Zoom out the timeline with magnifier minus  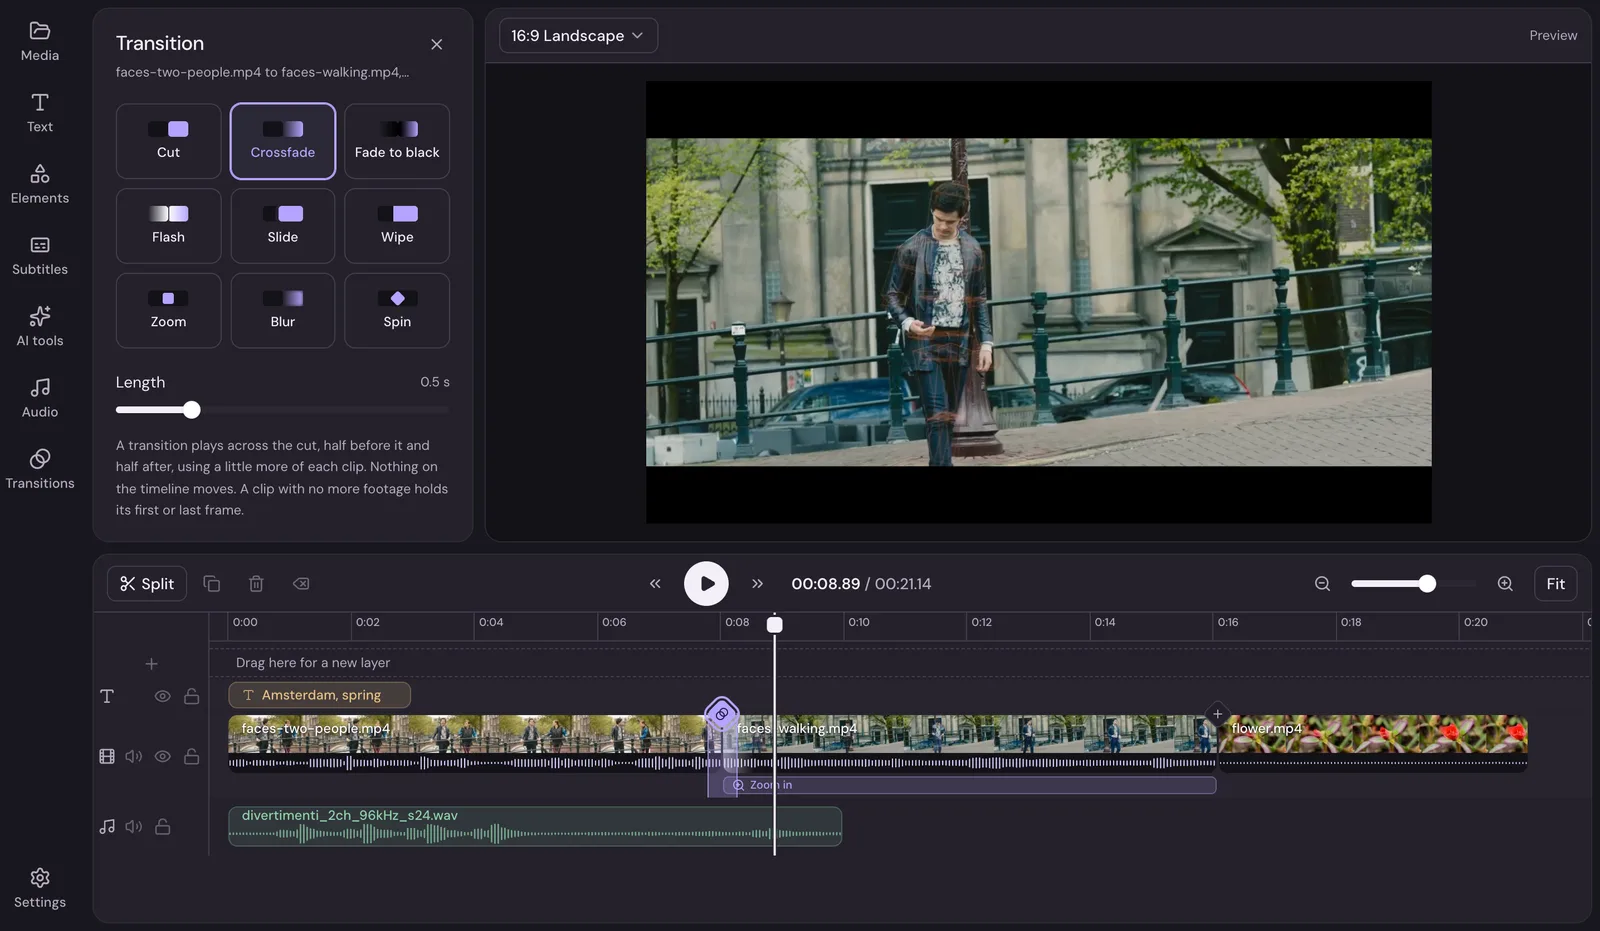[1322, 583]
